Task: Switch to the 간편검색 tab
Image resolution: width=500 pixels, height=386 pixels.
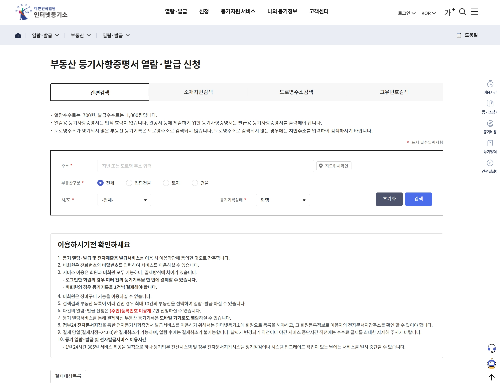Action: point(100,92)
